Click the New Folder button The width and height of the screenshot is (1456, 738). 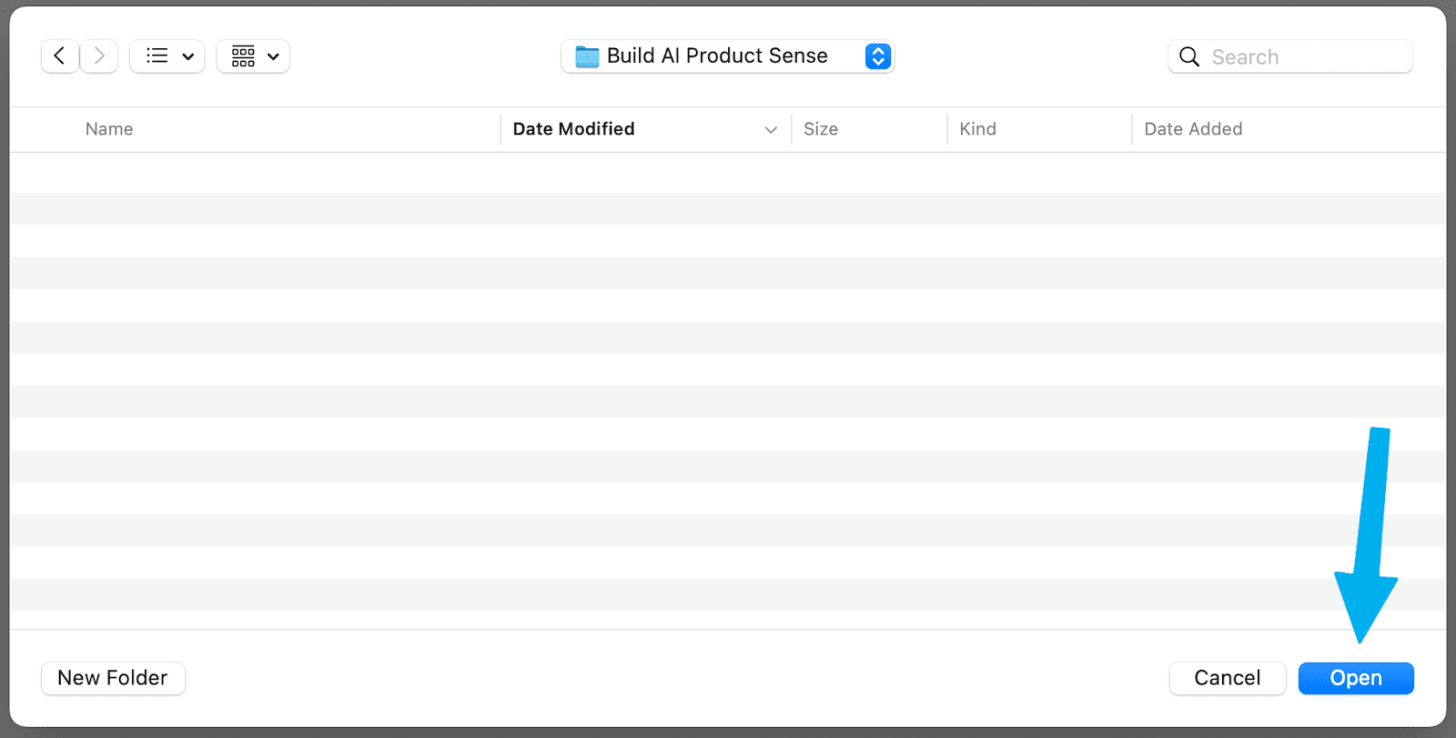click(113, 678)
